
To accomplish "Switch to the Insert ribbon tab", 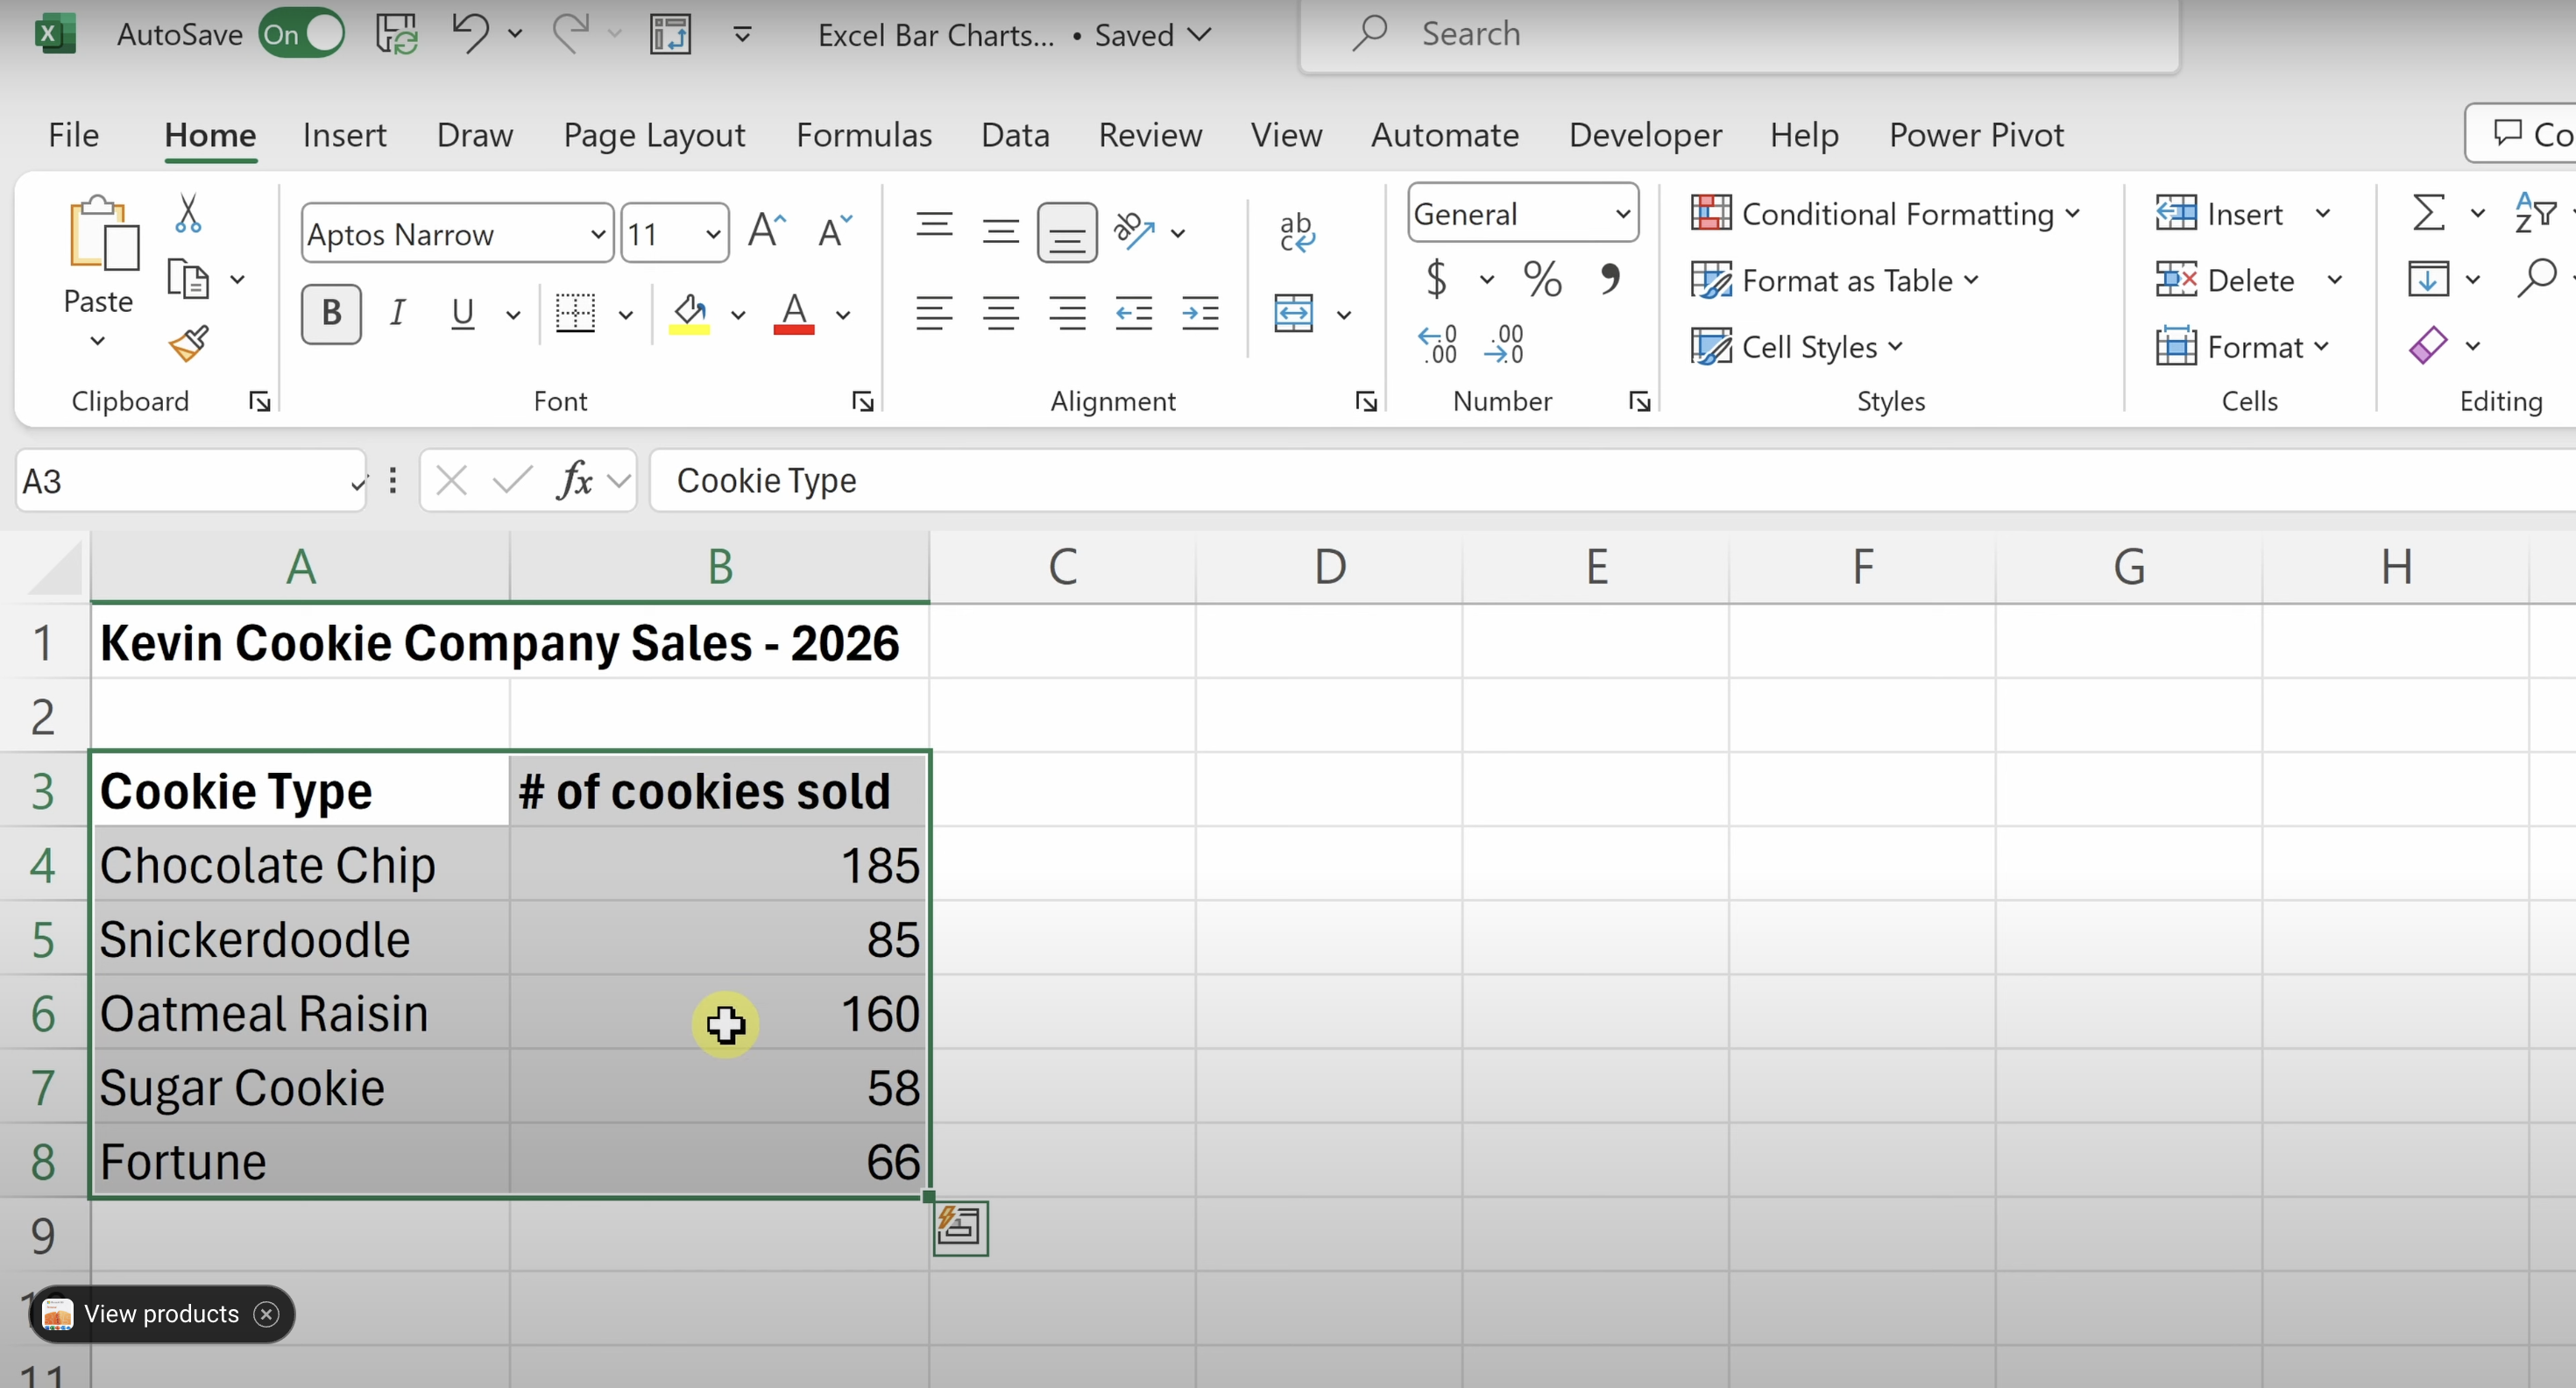I will pos(344,135).
